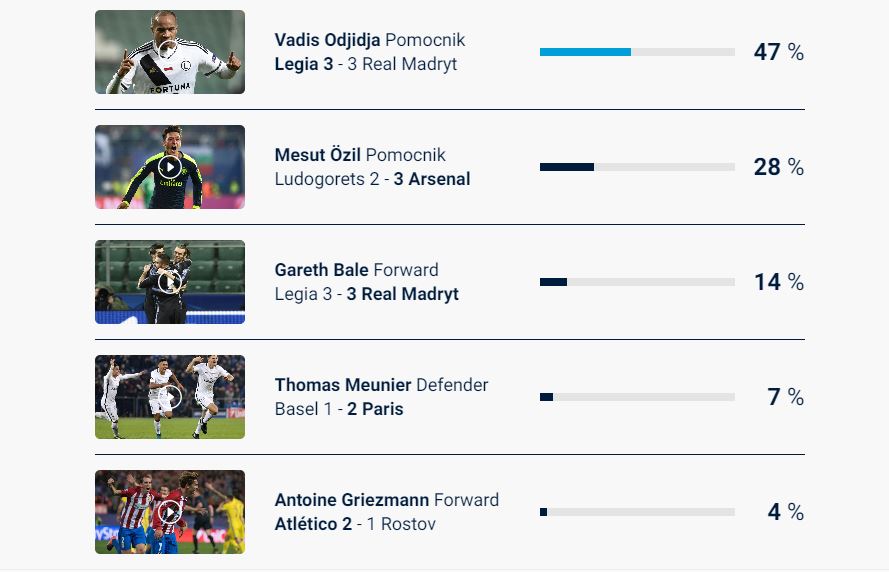Play the Gareth Bale goal video

[x=170, y=282]
